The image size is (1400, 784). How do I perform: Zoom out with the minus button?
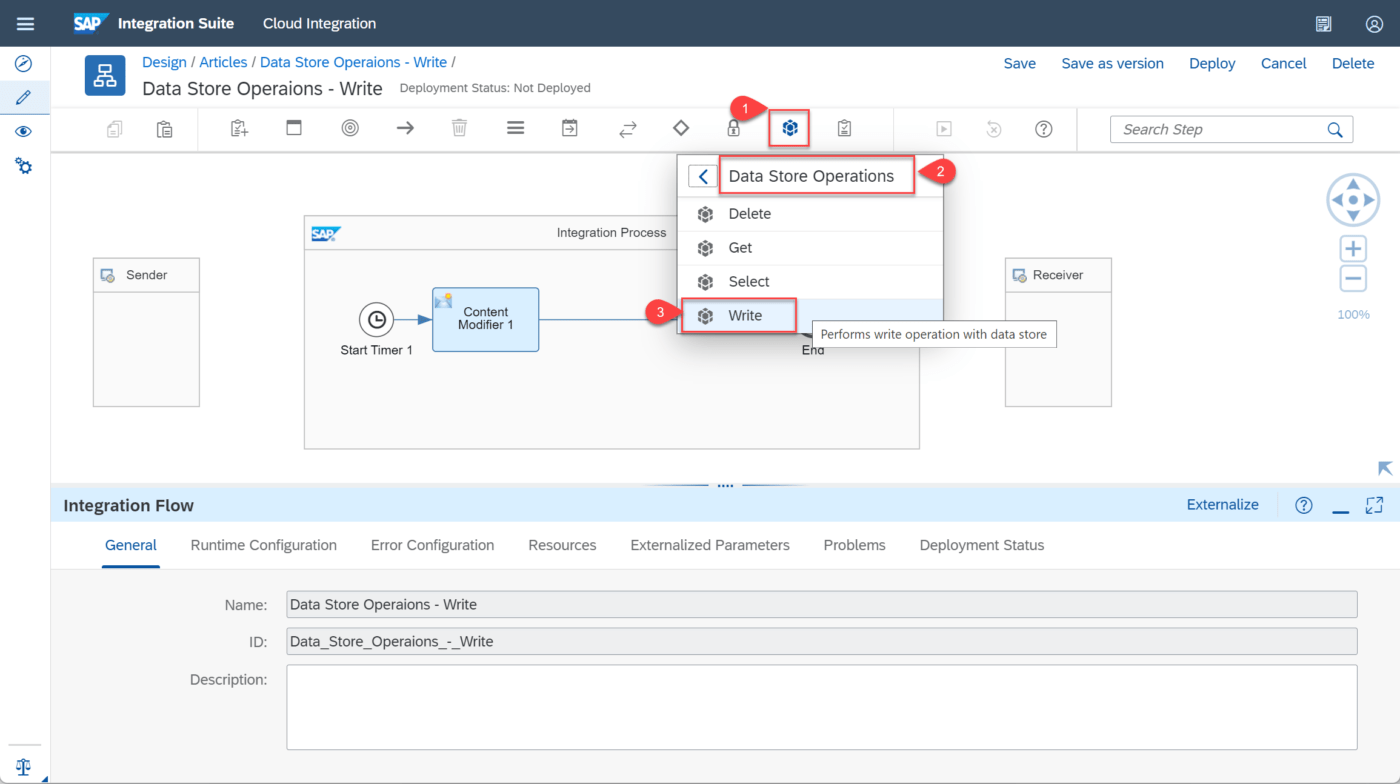coord(1353,279)
